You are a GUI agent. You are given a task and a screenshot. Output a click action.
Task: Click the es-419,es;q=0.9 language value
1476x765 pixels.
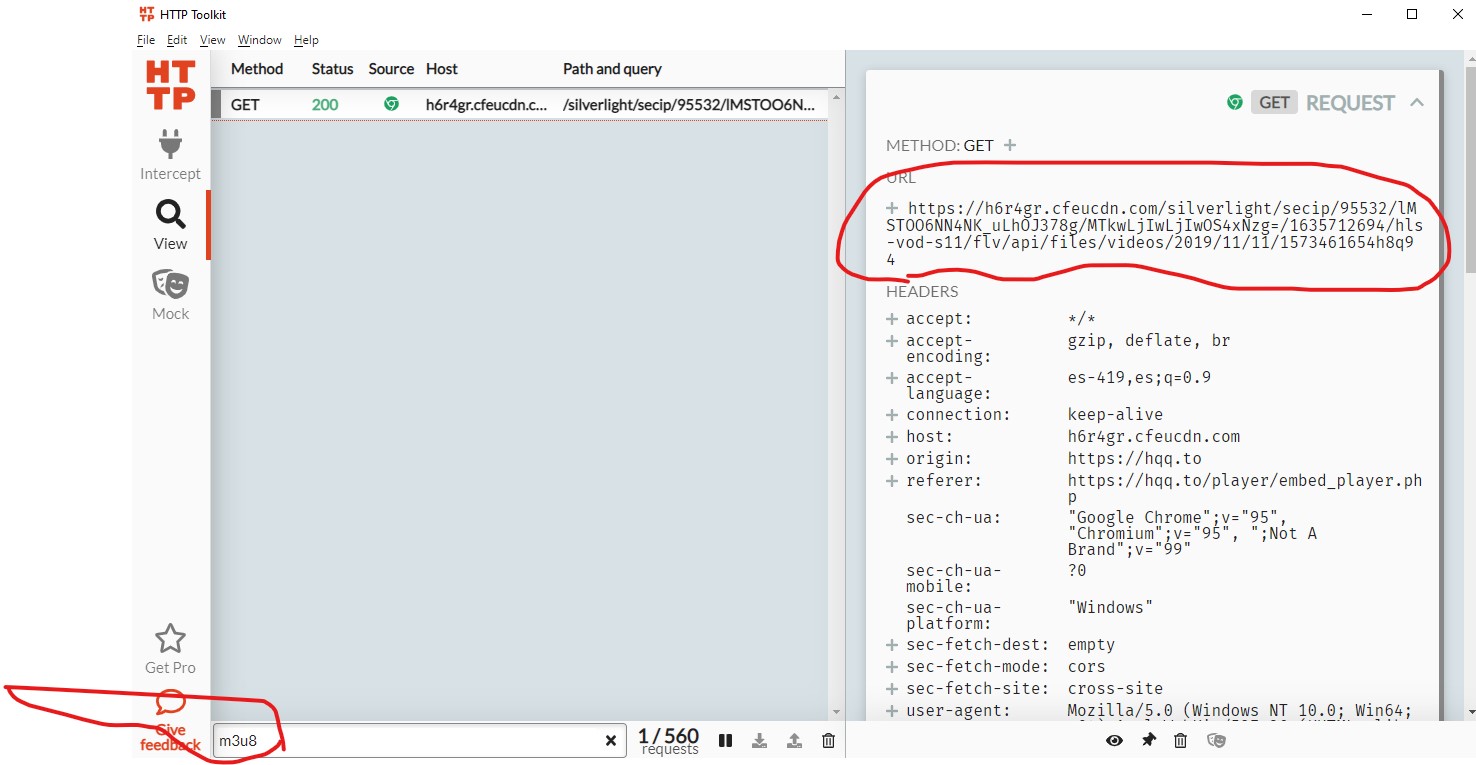point(1140,378)
